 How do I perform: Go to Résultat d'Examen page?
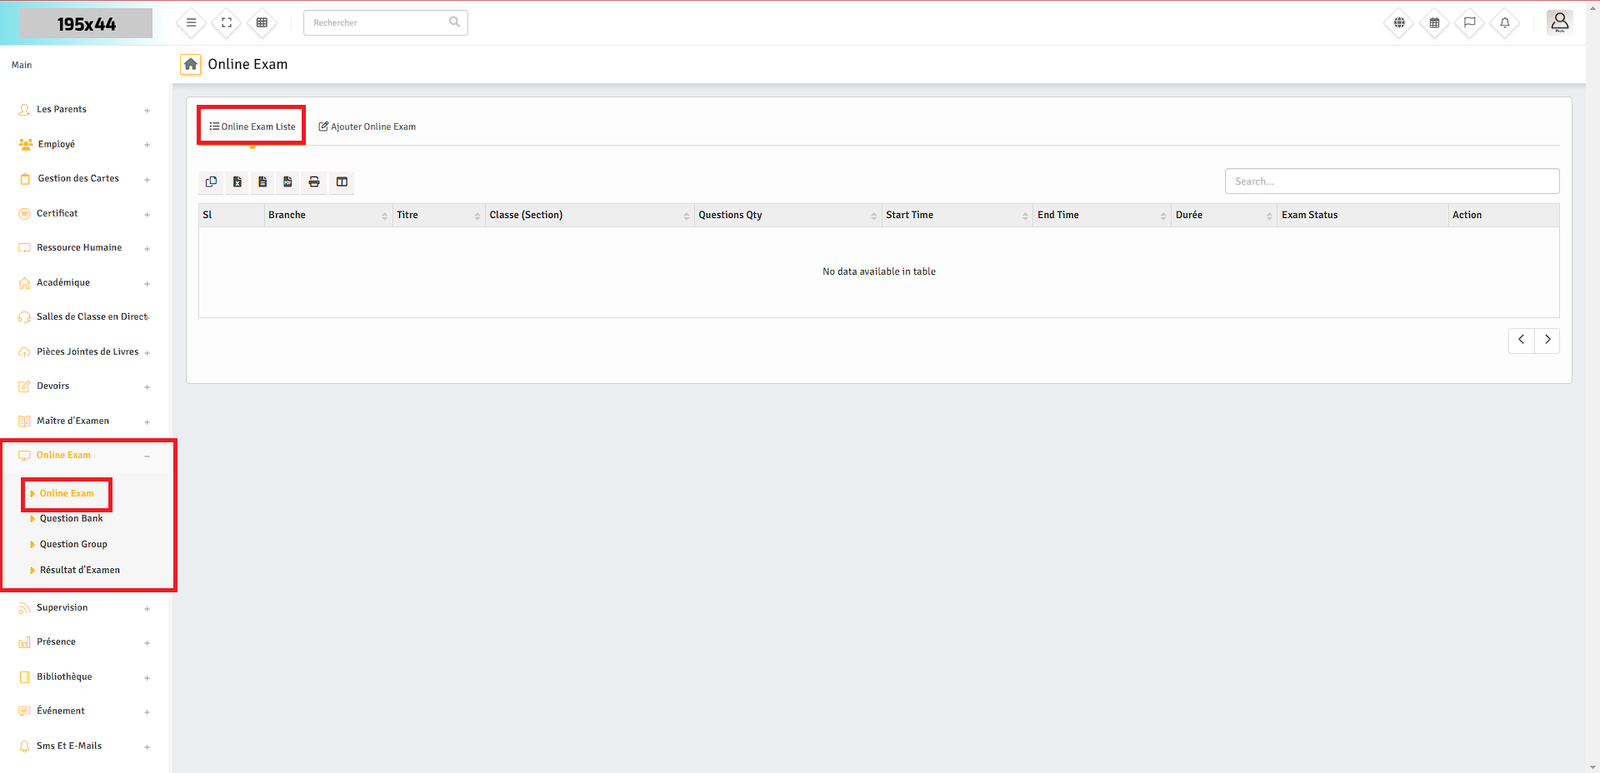(79, 570)
